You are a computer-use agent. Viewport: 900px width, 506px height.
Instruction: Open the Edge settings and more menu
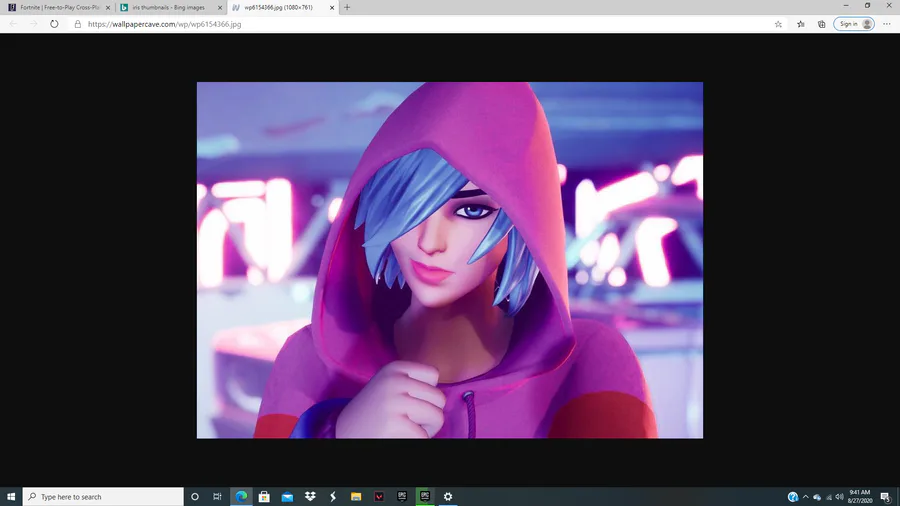[x=887, y=24]
